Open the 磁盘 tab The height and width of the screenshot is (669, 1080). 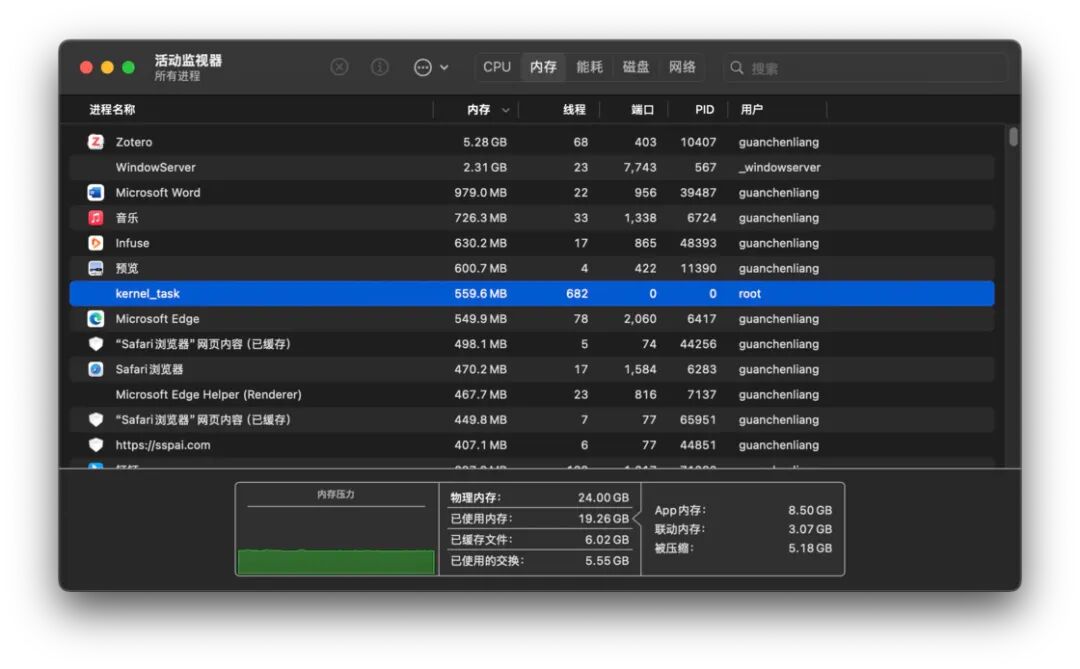tap(636, 67)
